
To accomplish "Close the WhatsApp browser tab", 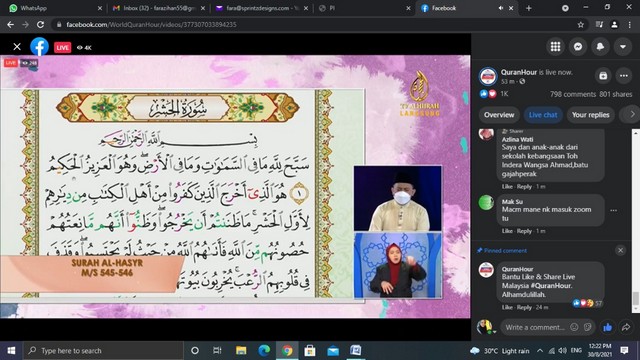I will tap(100, 8).
